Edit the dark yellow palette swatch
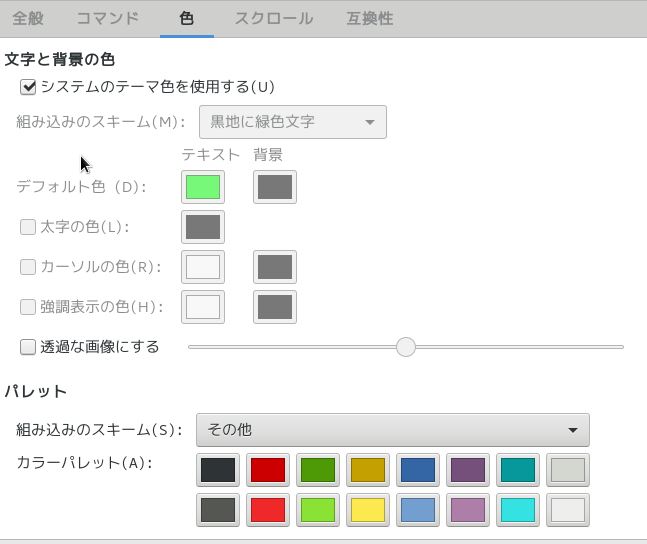The image size is (647, 544). click(x=368, y=470)
